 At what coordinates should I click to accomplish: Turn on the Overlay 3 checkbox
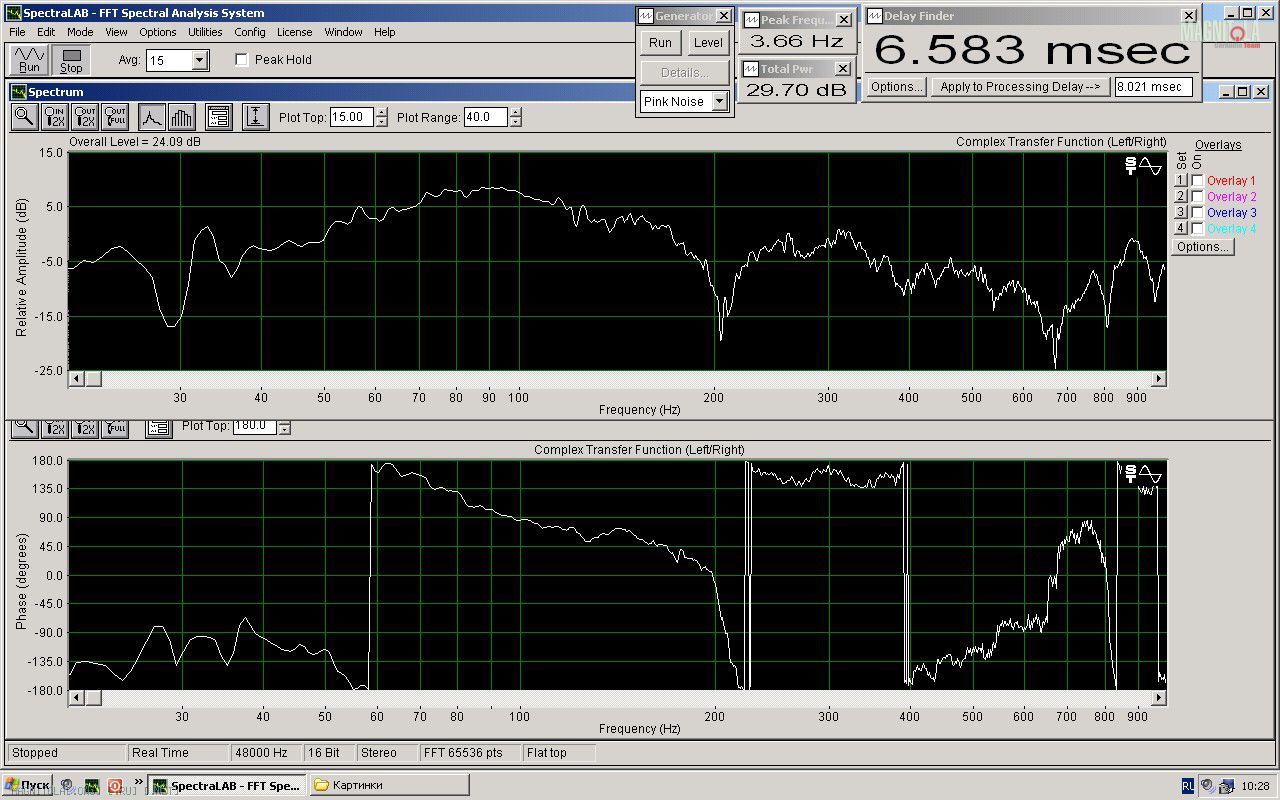[1197, 213]
